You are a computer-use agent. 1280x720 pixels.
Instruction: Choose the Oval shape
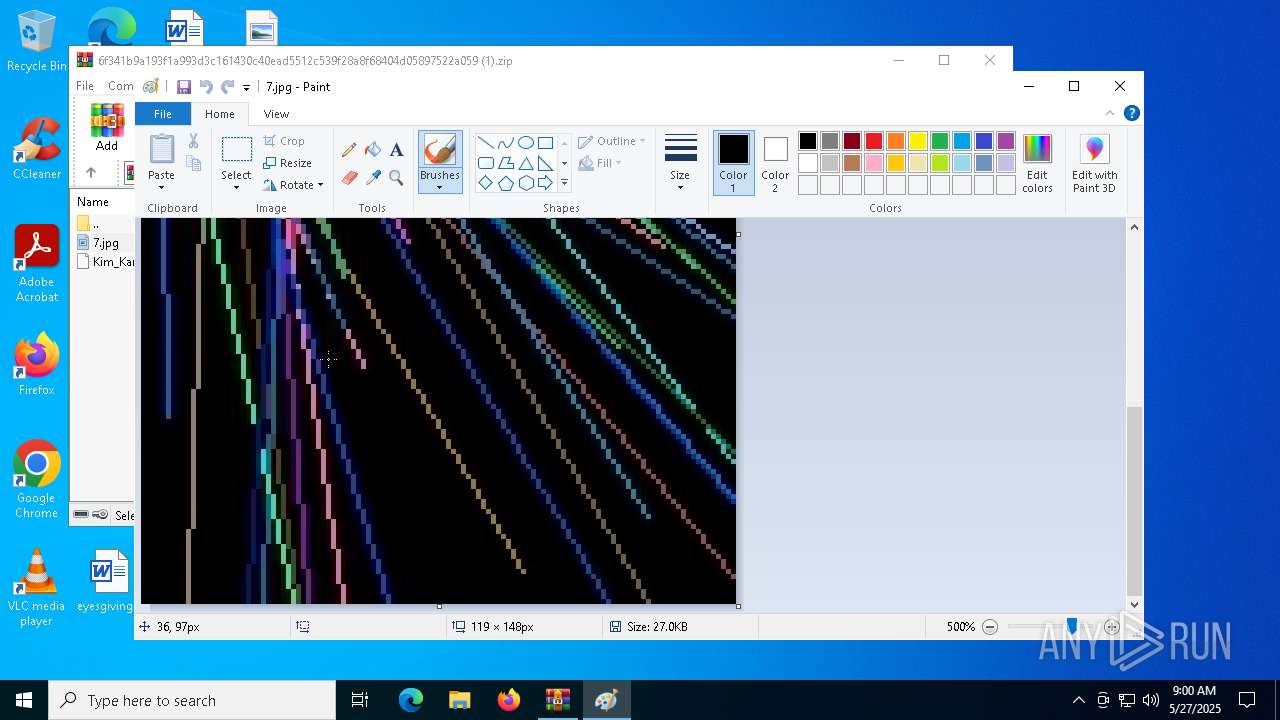(x=525, y=142)
